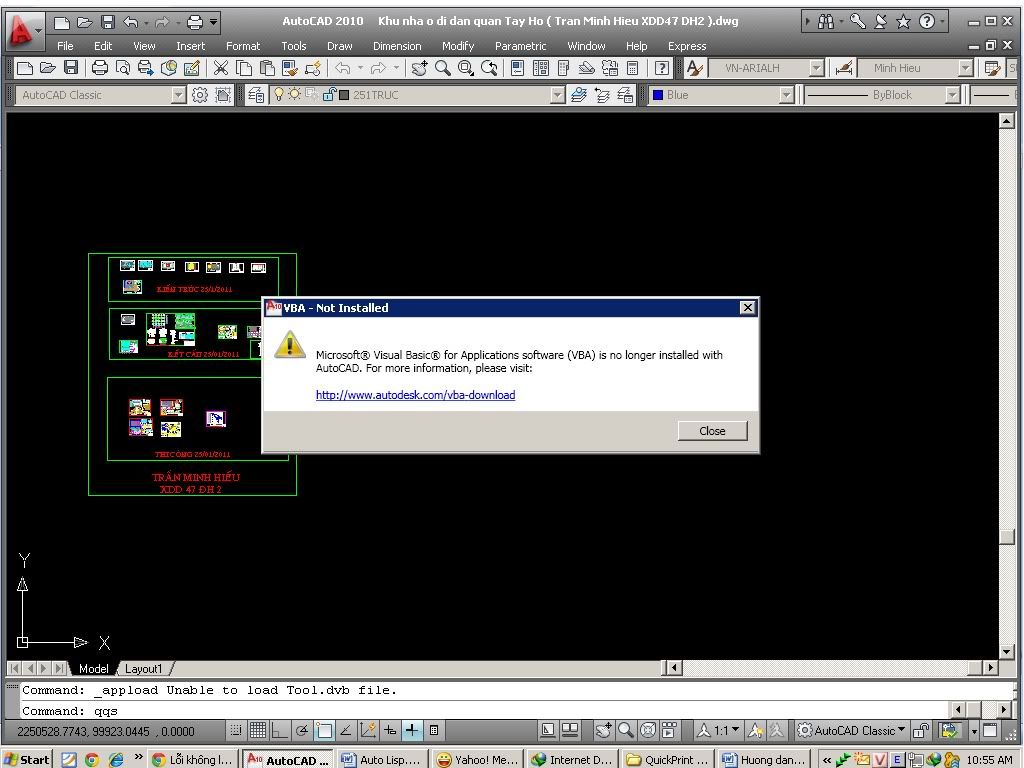Expand the Blue color control dropdown

point(786,95)
